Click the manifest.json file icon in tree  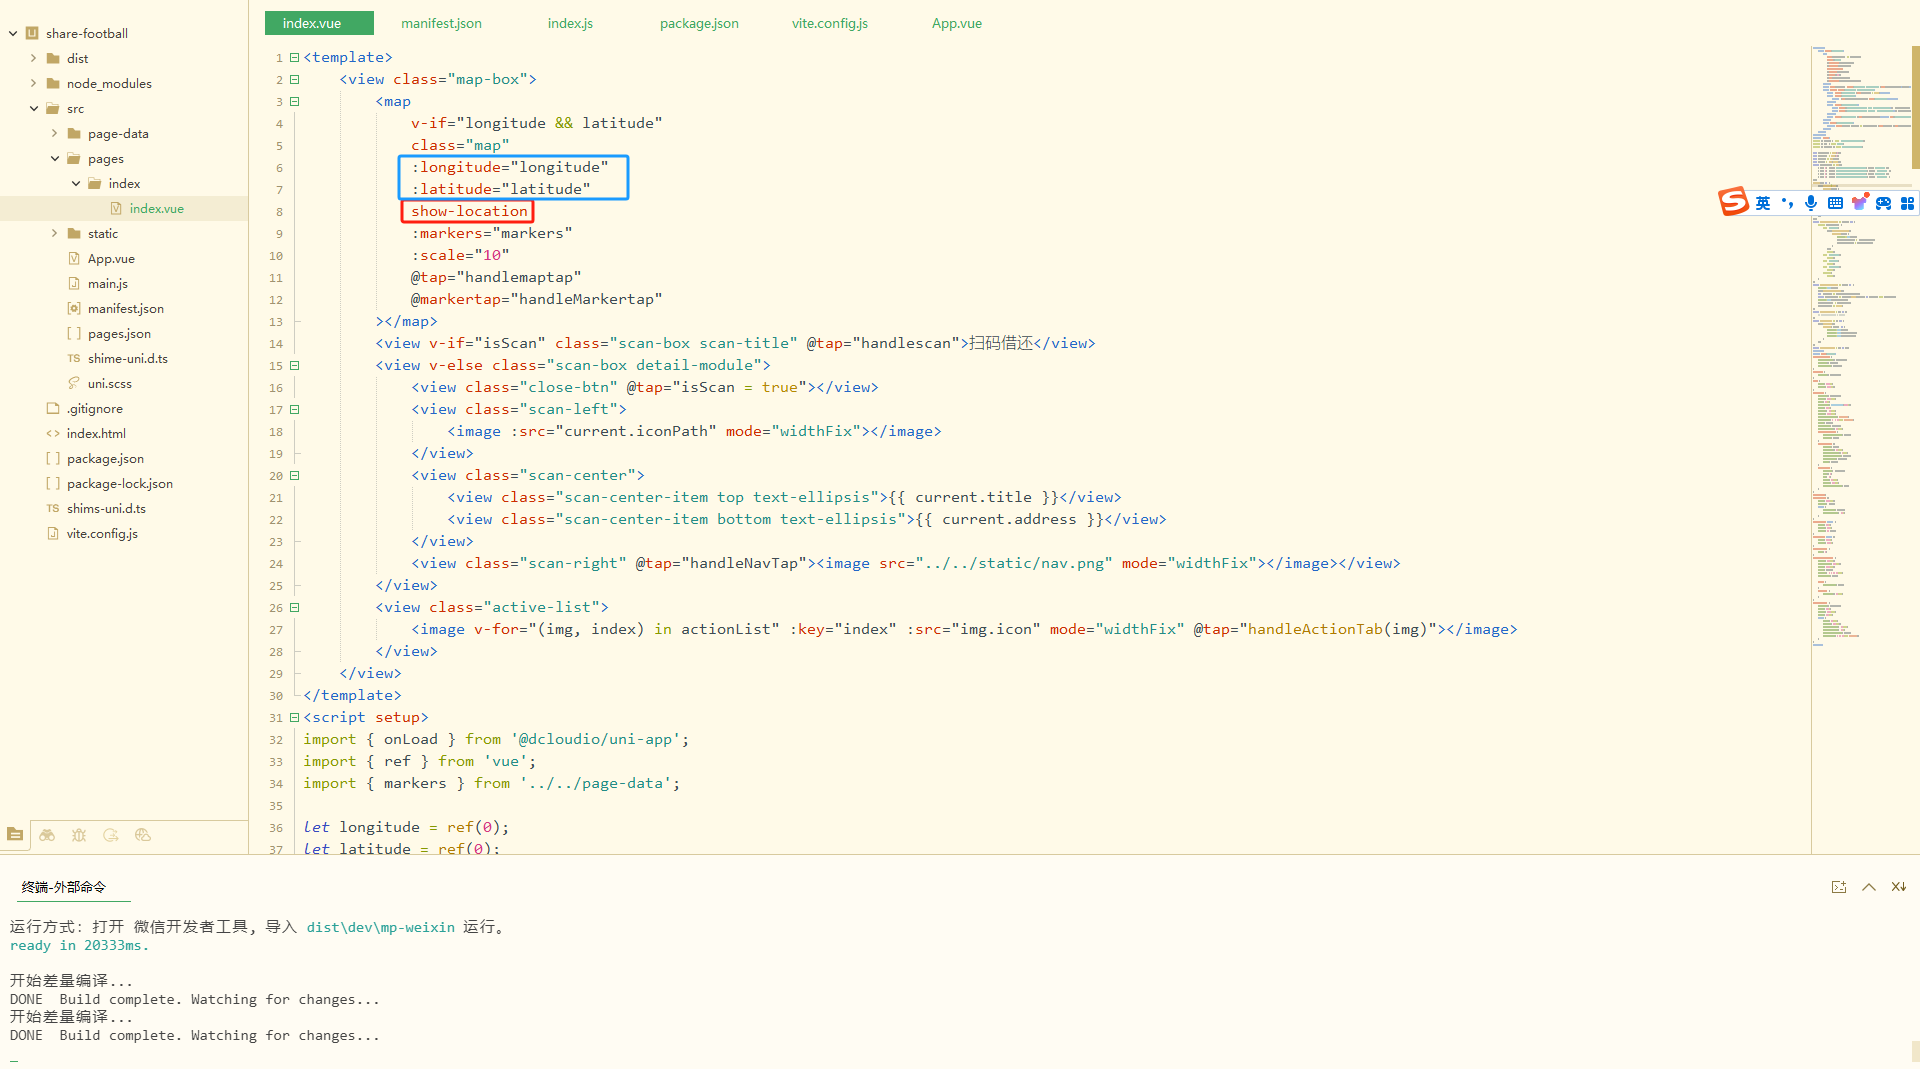74,308
